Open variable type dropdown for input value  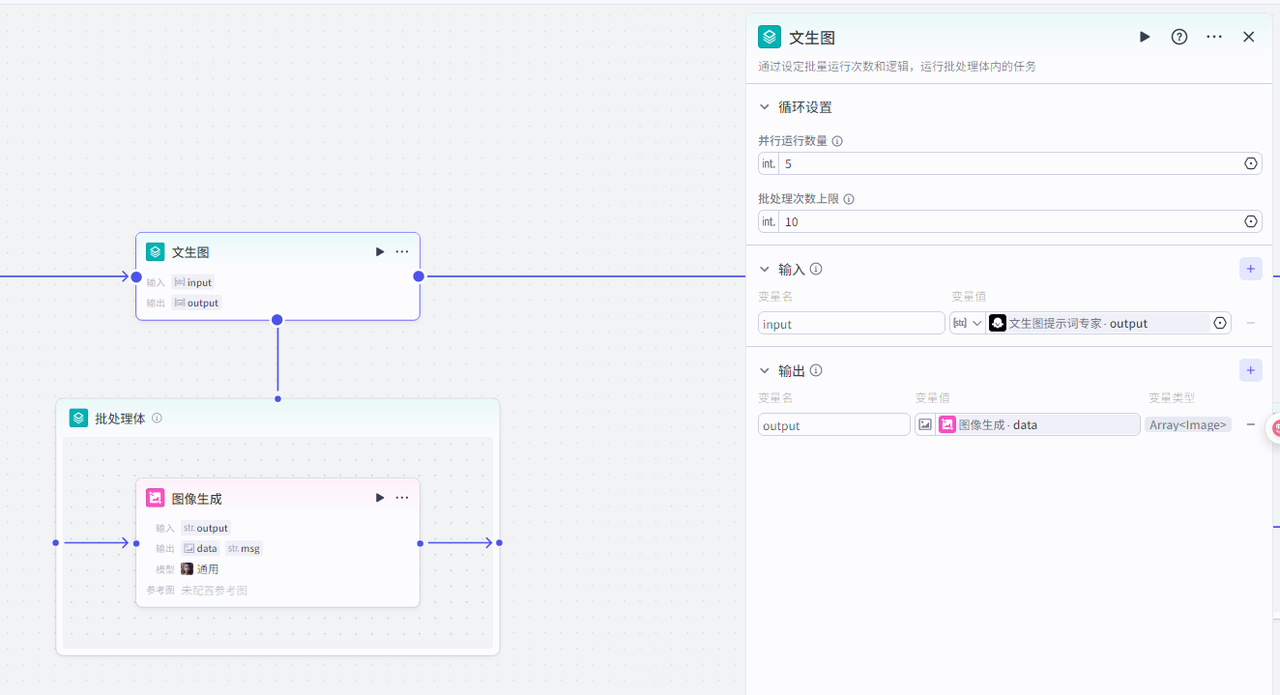coord(967,323)
